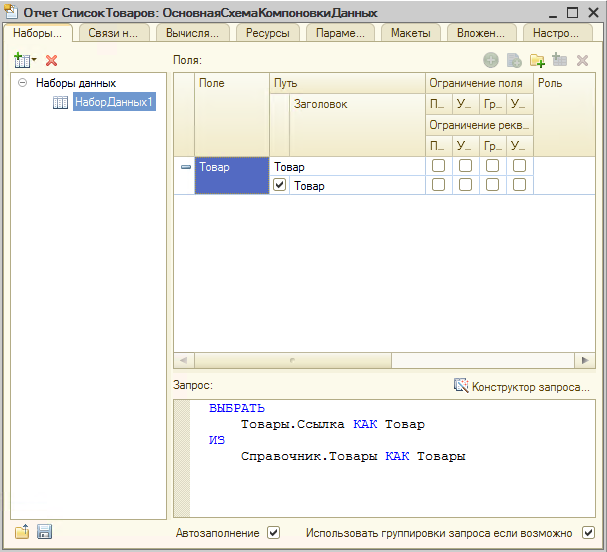Viewport: 607px width, 552px height.
Task: Delete selected data set with red X
Action: click(x=52, y=61)
